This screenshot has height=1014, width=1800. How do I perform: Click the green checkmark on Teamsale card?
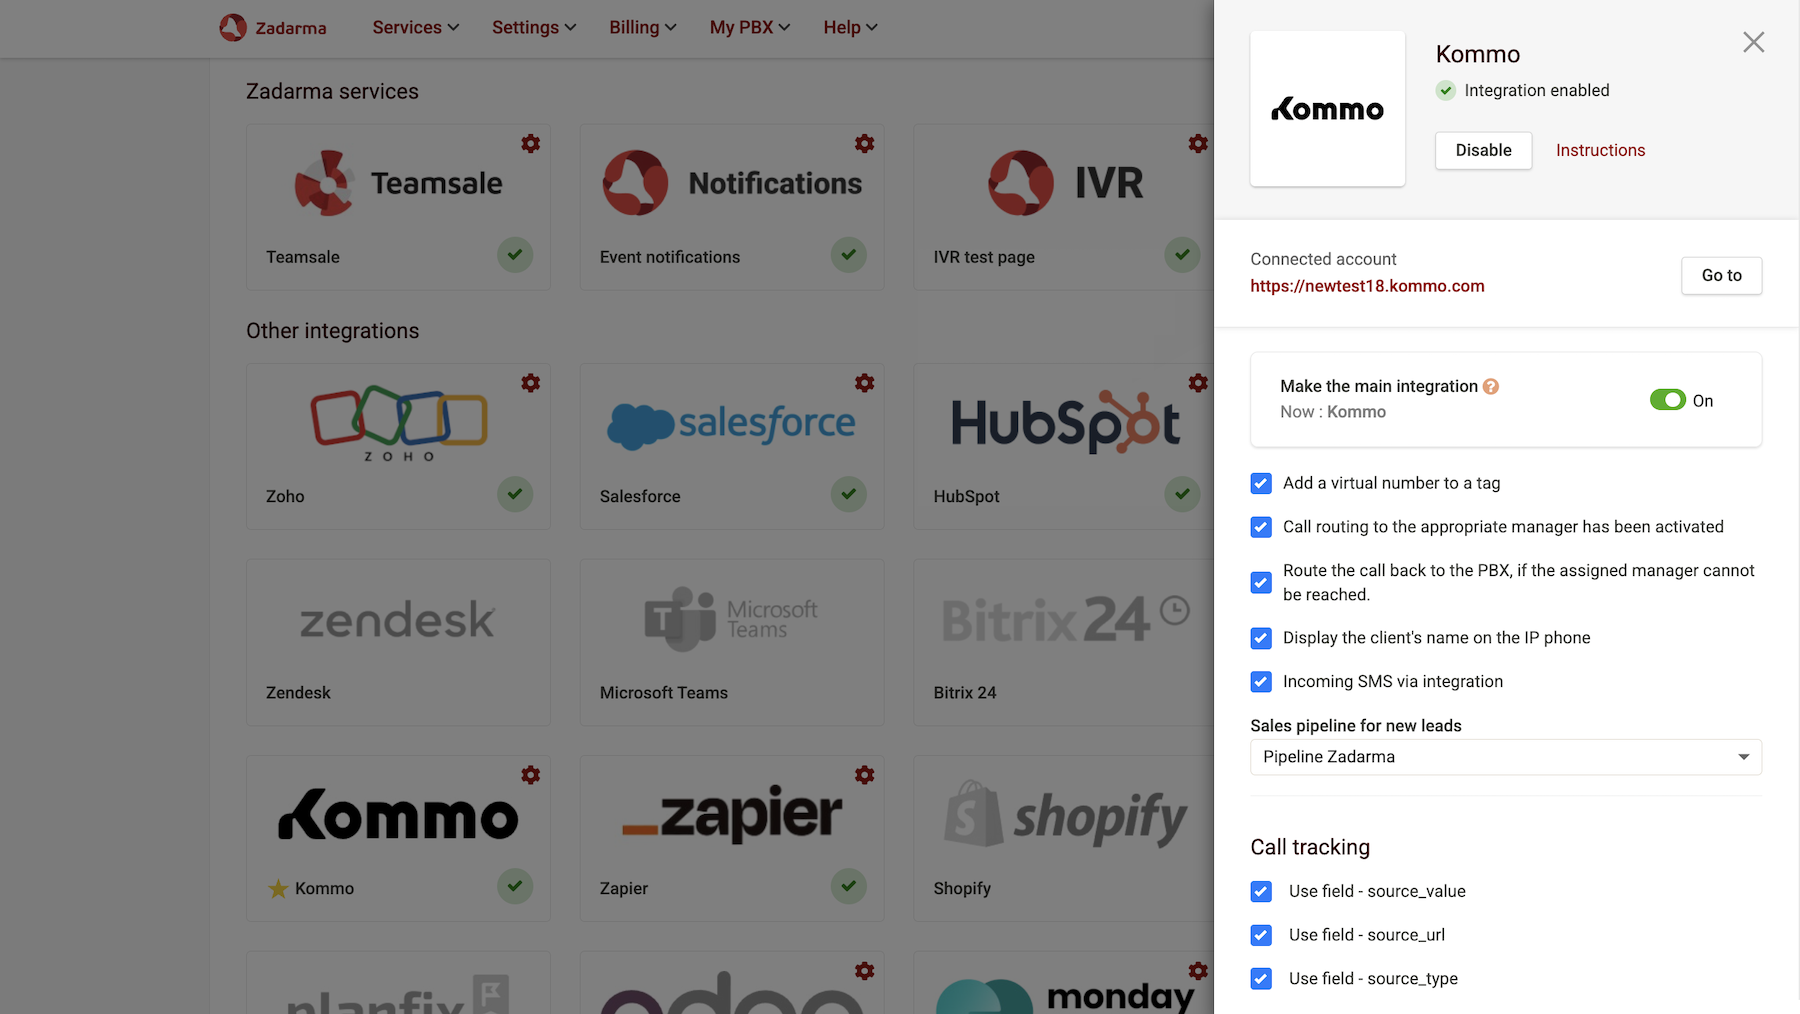(x=515, y=255)
